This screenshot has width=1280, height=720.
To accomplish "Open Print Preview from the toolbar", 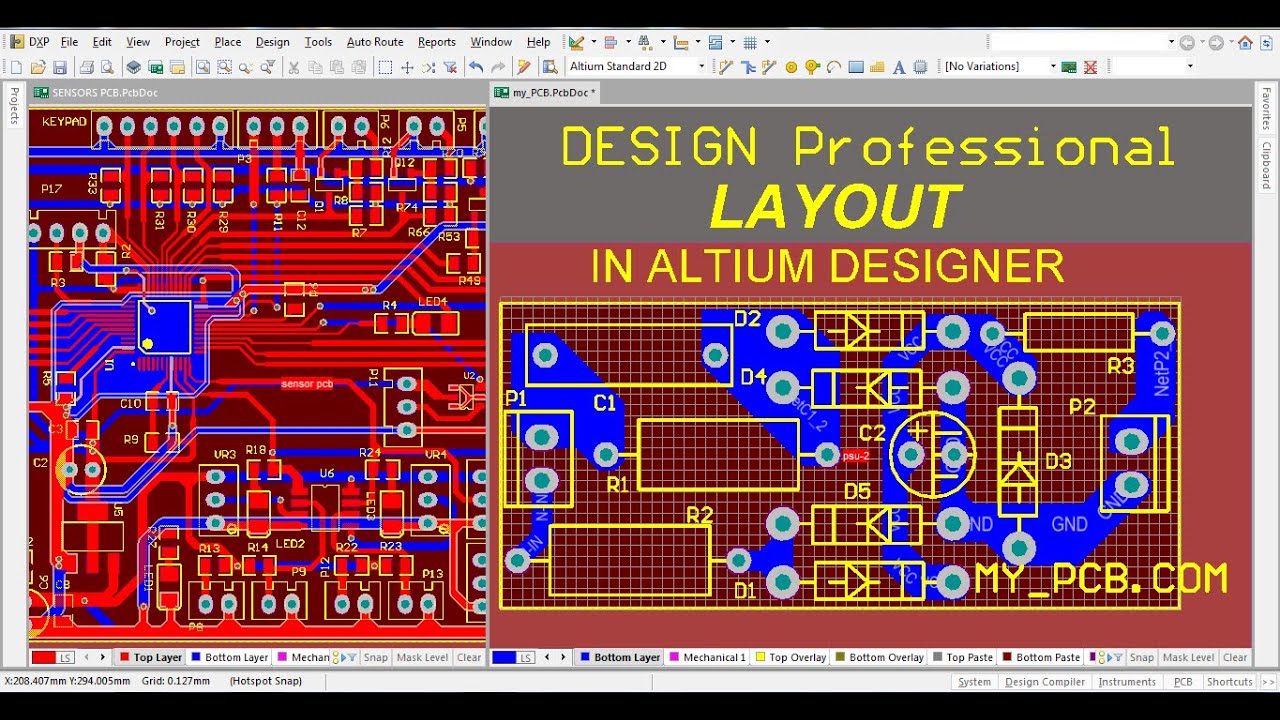I will click(107, 67).
